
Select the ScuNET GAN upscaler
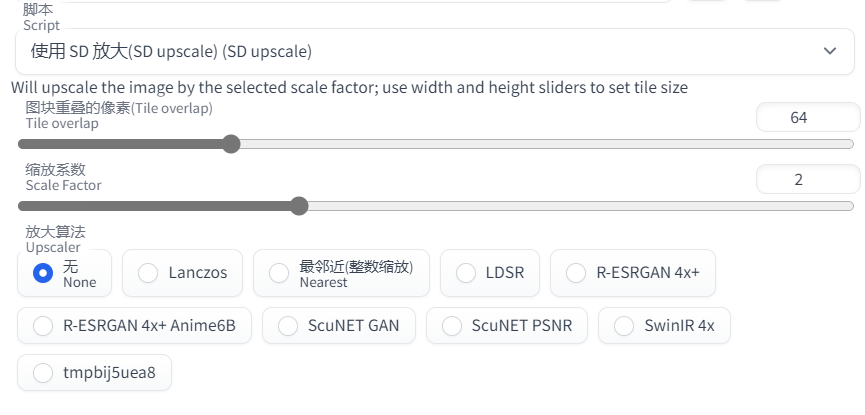coord(288,326)
